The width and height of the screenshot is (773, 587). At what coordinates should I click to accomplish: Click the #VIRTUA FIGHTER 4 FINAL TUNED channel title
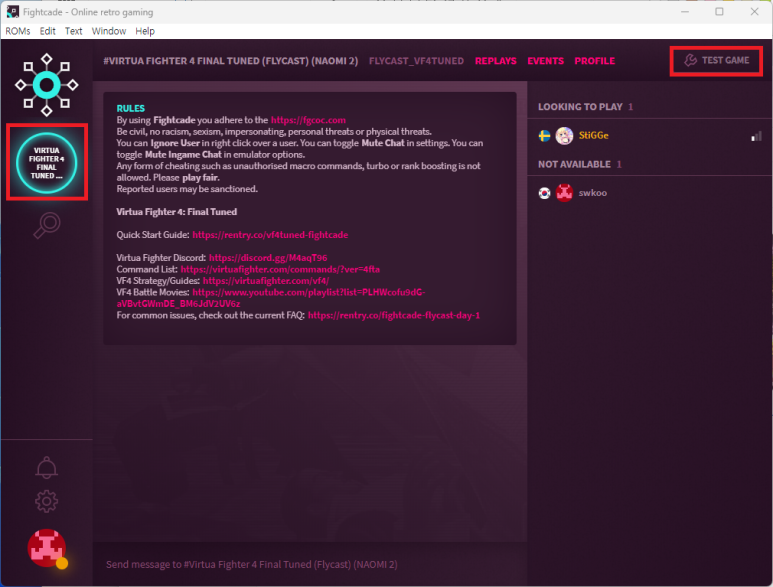coord(231,61)
